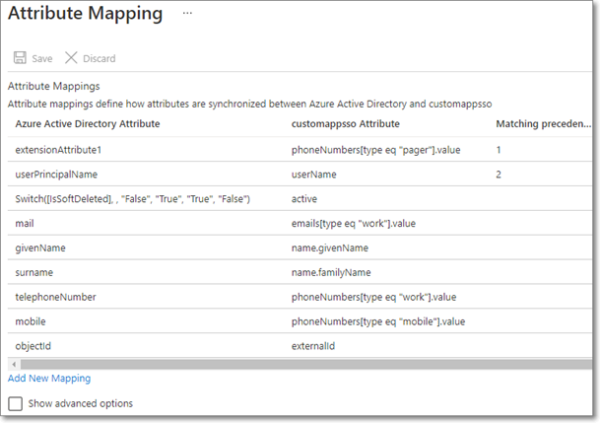600x423 pixels.
Task: Click matching precedence value 2
Action: tap(499, 175)
